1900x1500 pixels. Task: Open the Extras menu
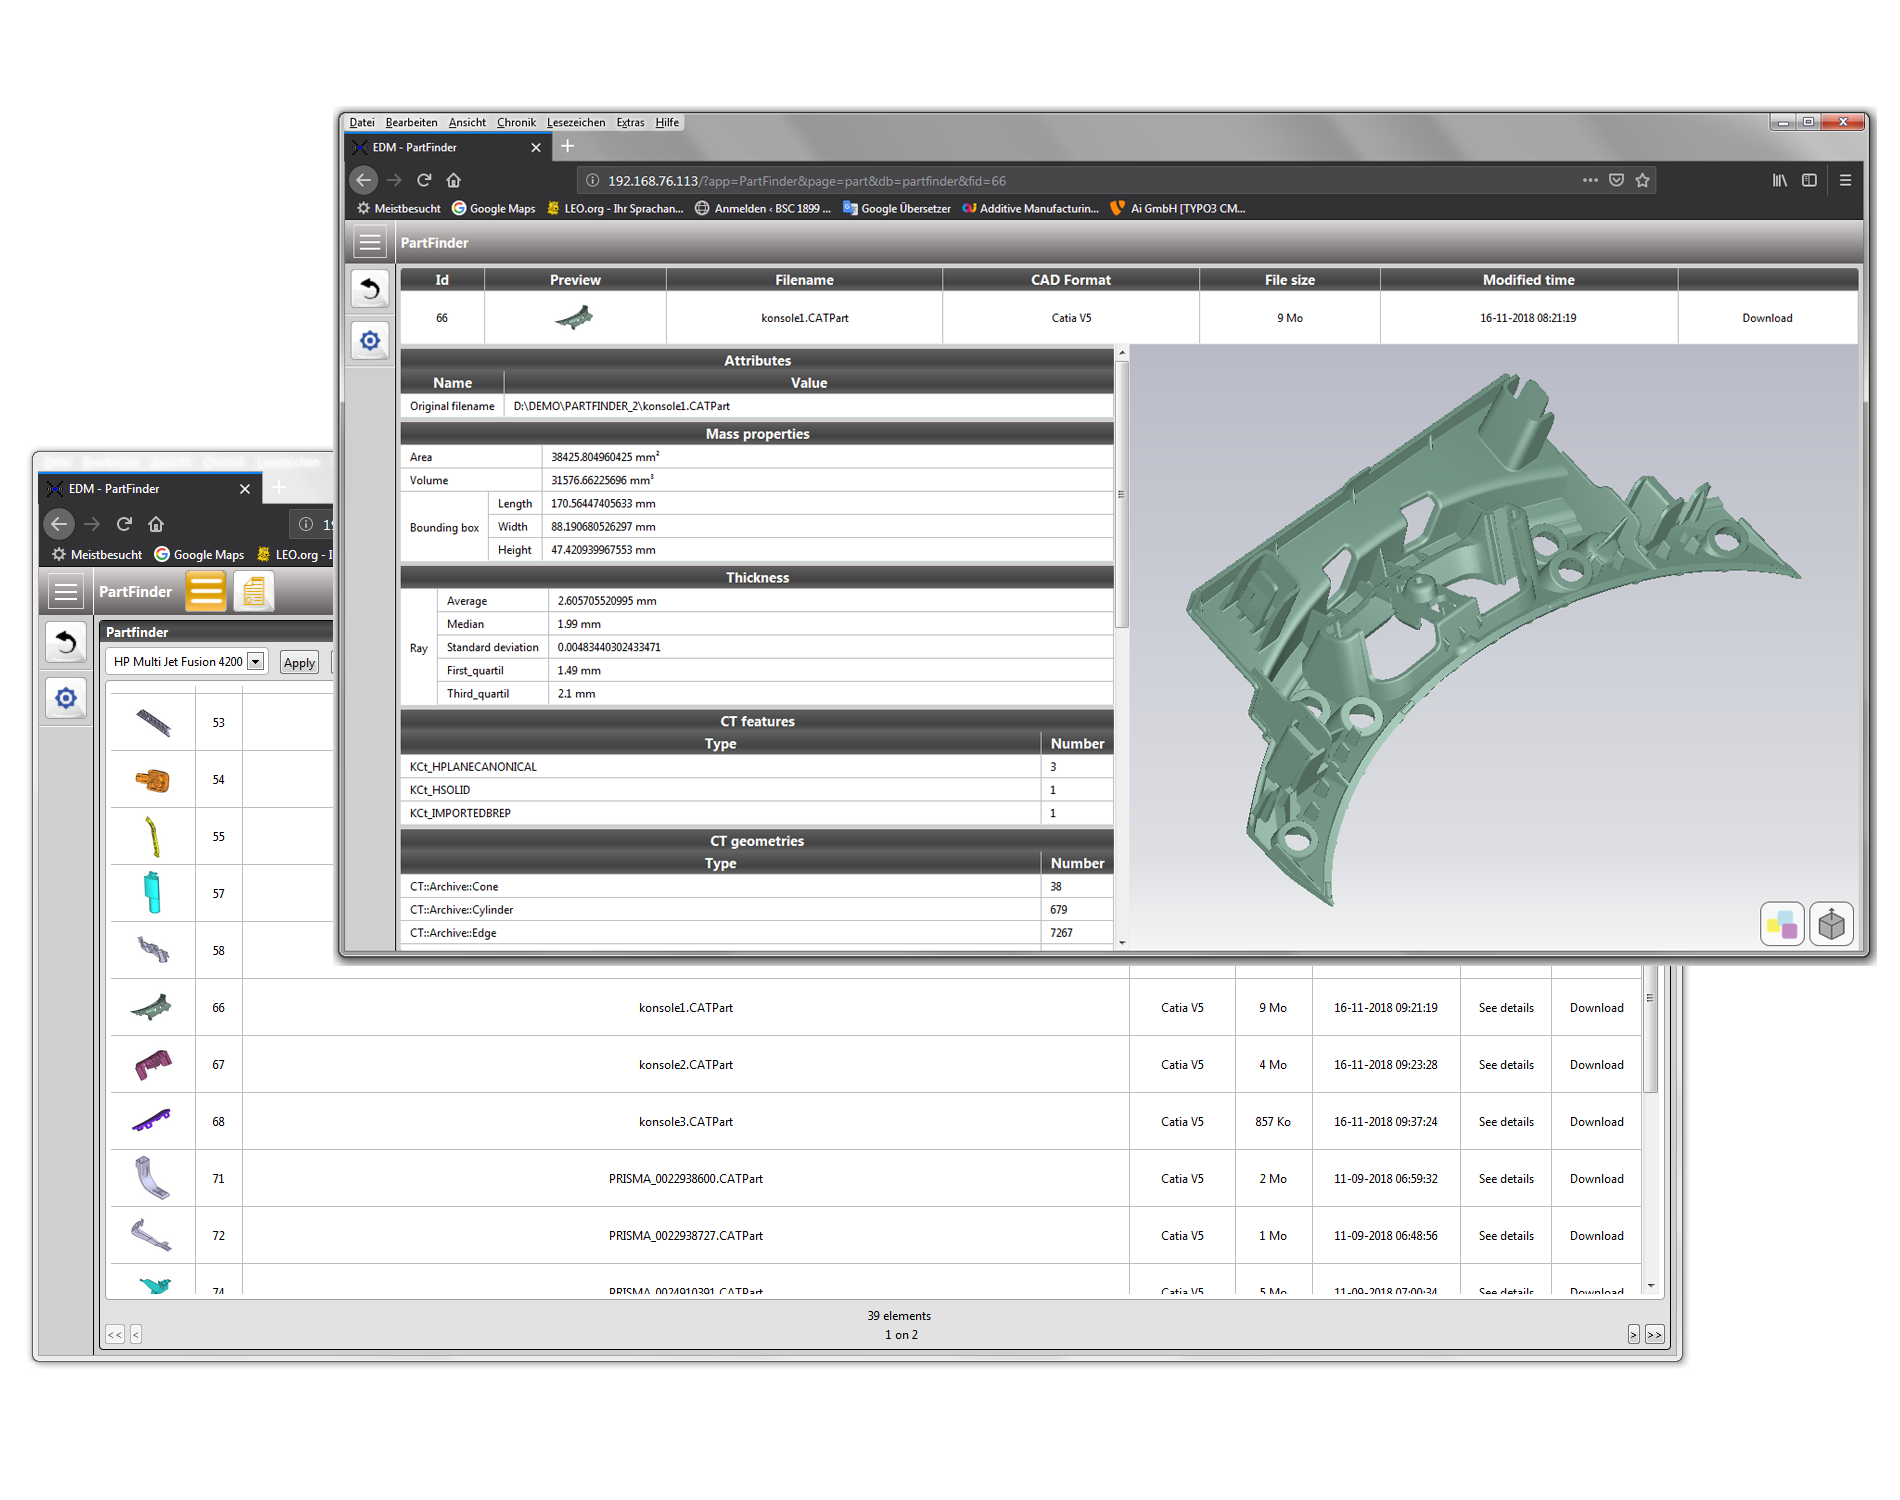pyautogui.click(x=630, y=123)
